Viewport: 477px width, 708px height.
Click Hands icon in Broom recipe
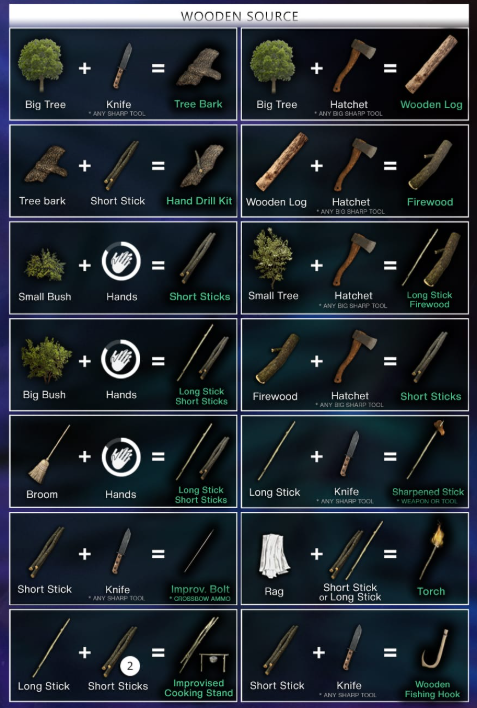121,457
